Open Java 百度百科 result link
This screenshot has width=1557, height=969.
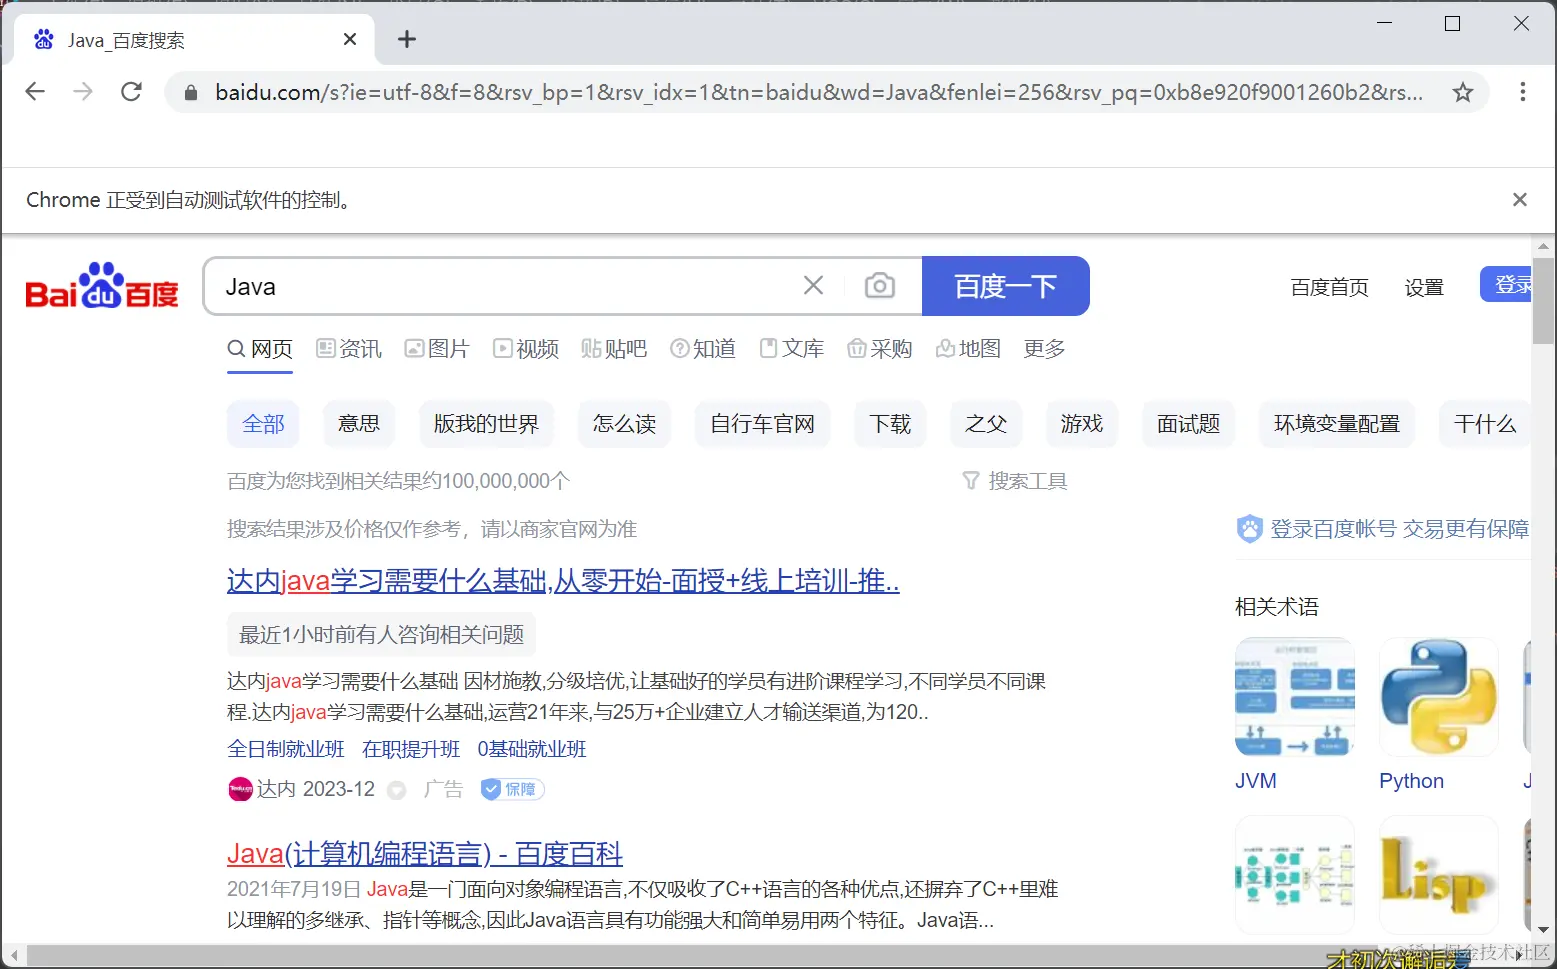pos(425,854)
